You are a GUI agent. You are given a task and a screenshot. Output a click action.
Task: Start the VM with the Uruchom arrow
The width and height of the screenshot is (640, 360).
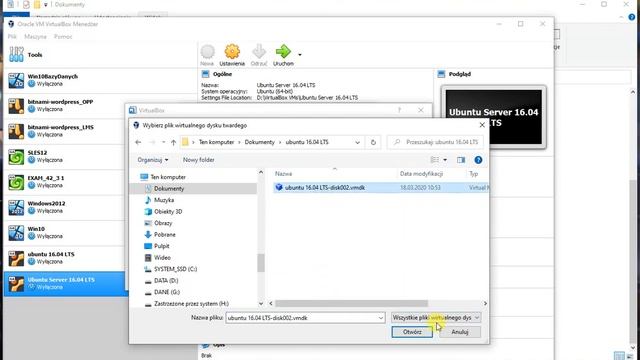(283, 55)
